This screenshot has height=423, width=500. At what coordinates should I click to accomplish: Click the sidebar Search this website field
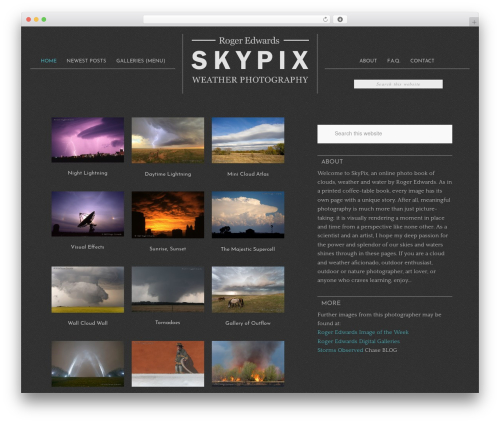tap(385, 134)
